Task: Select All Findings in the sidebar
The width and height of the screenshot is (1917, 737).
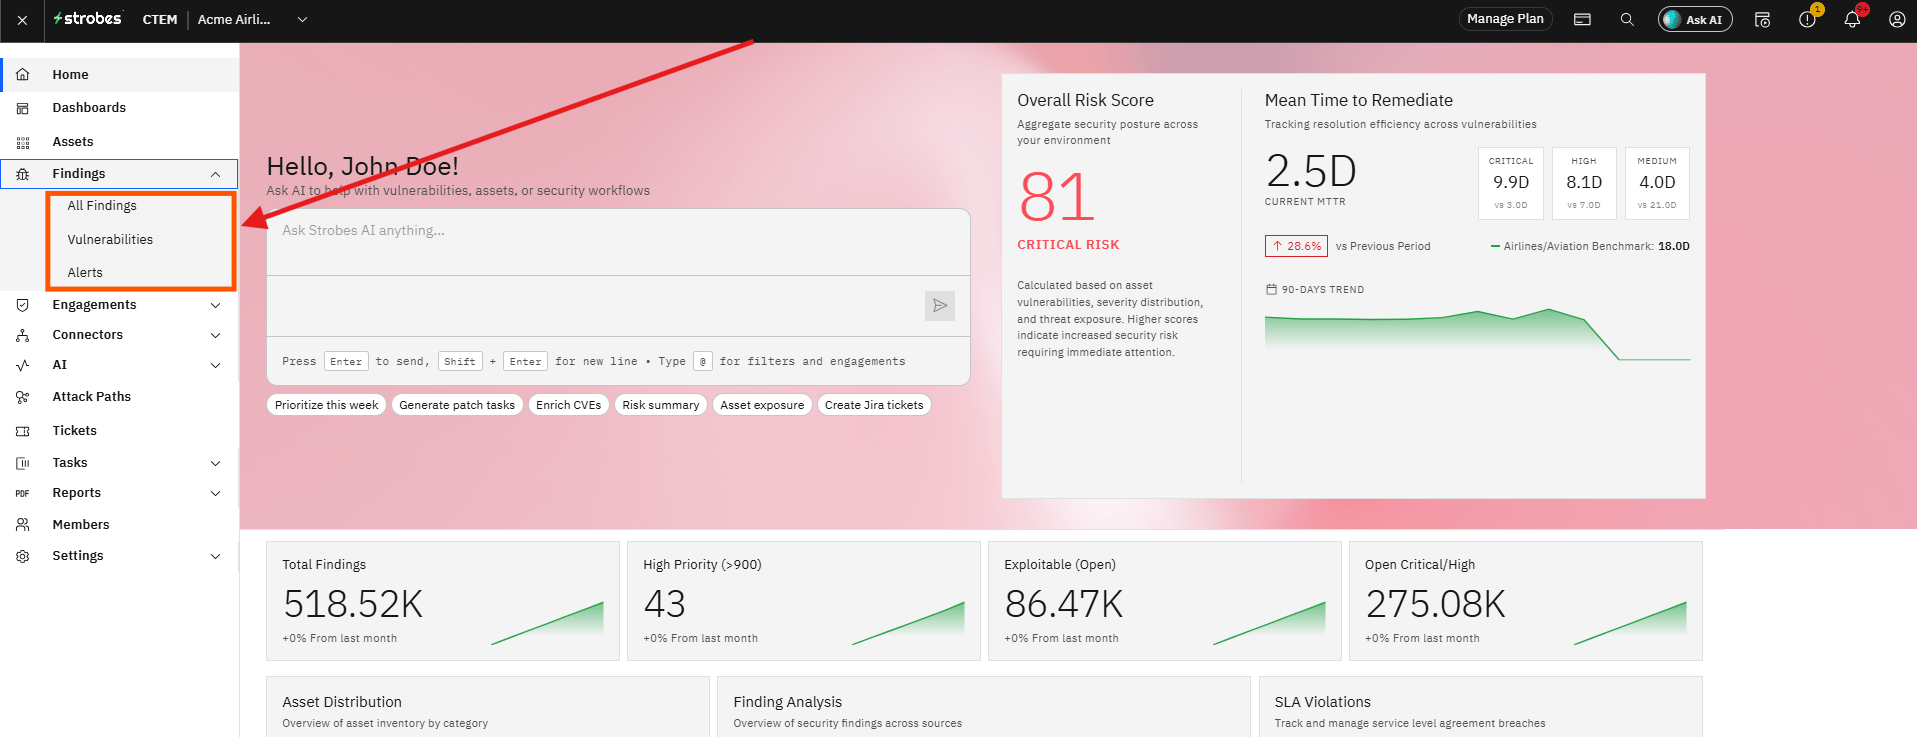Action: [x=102, y=206]
